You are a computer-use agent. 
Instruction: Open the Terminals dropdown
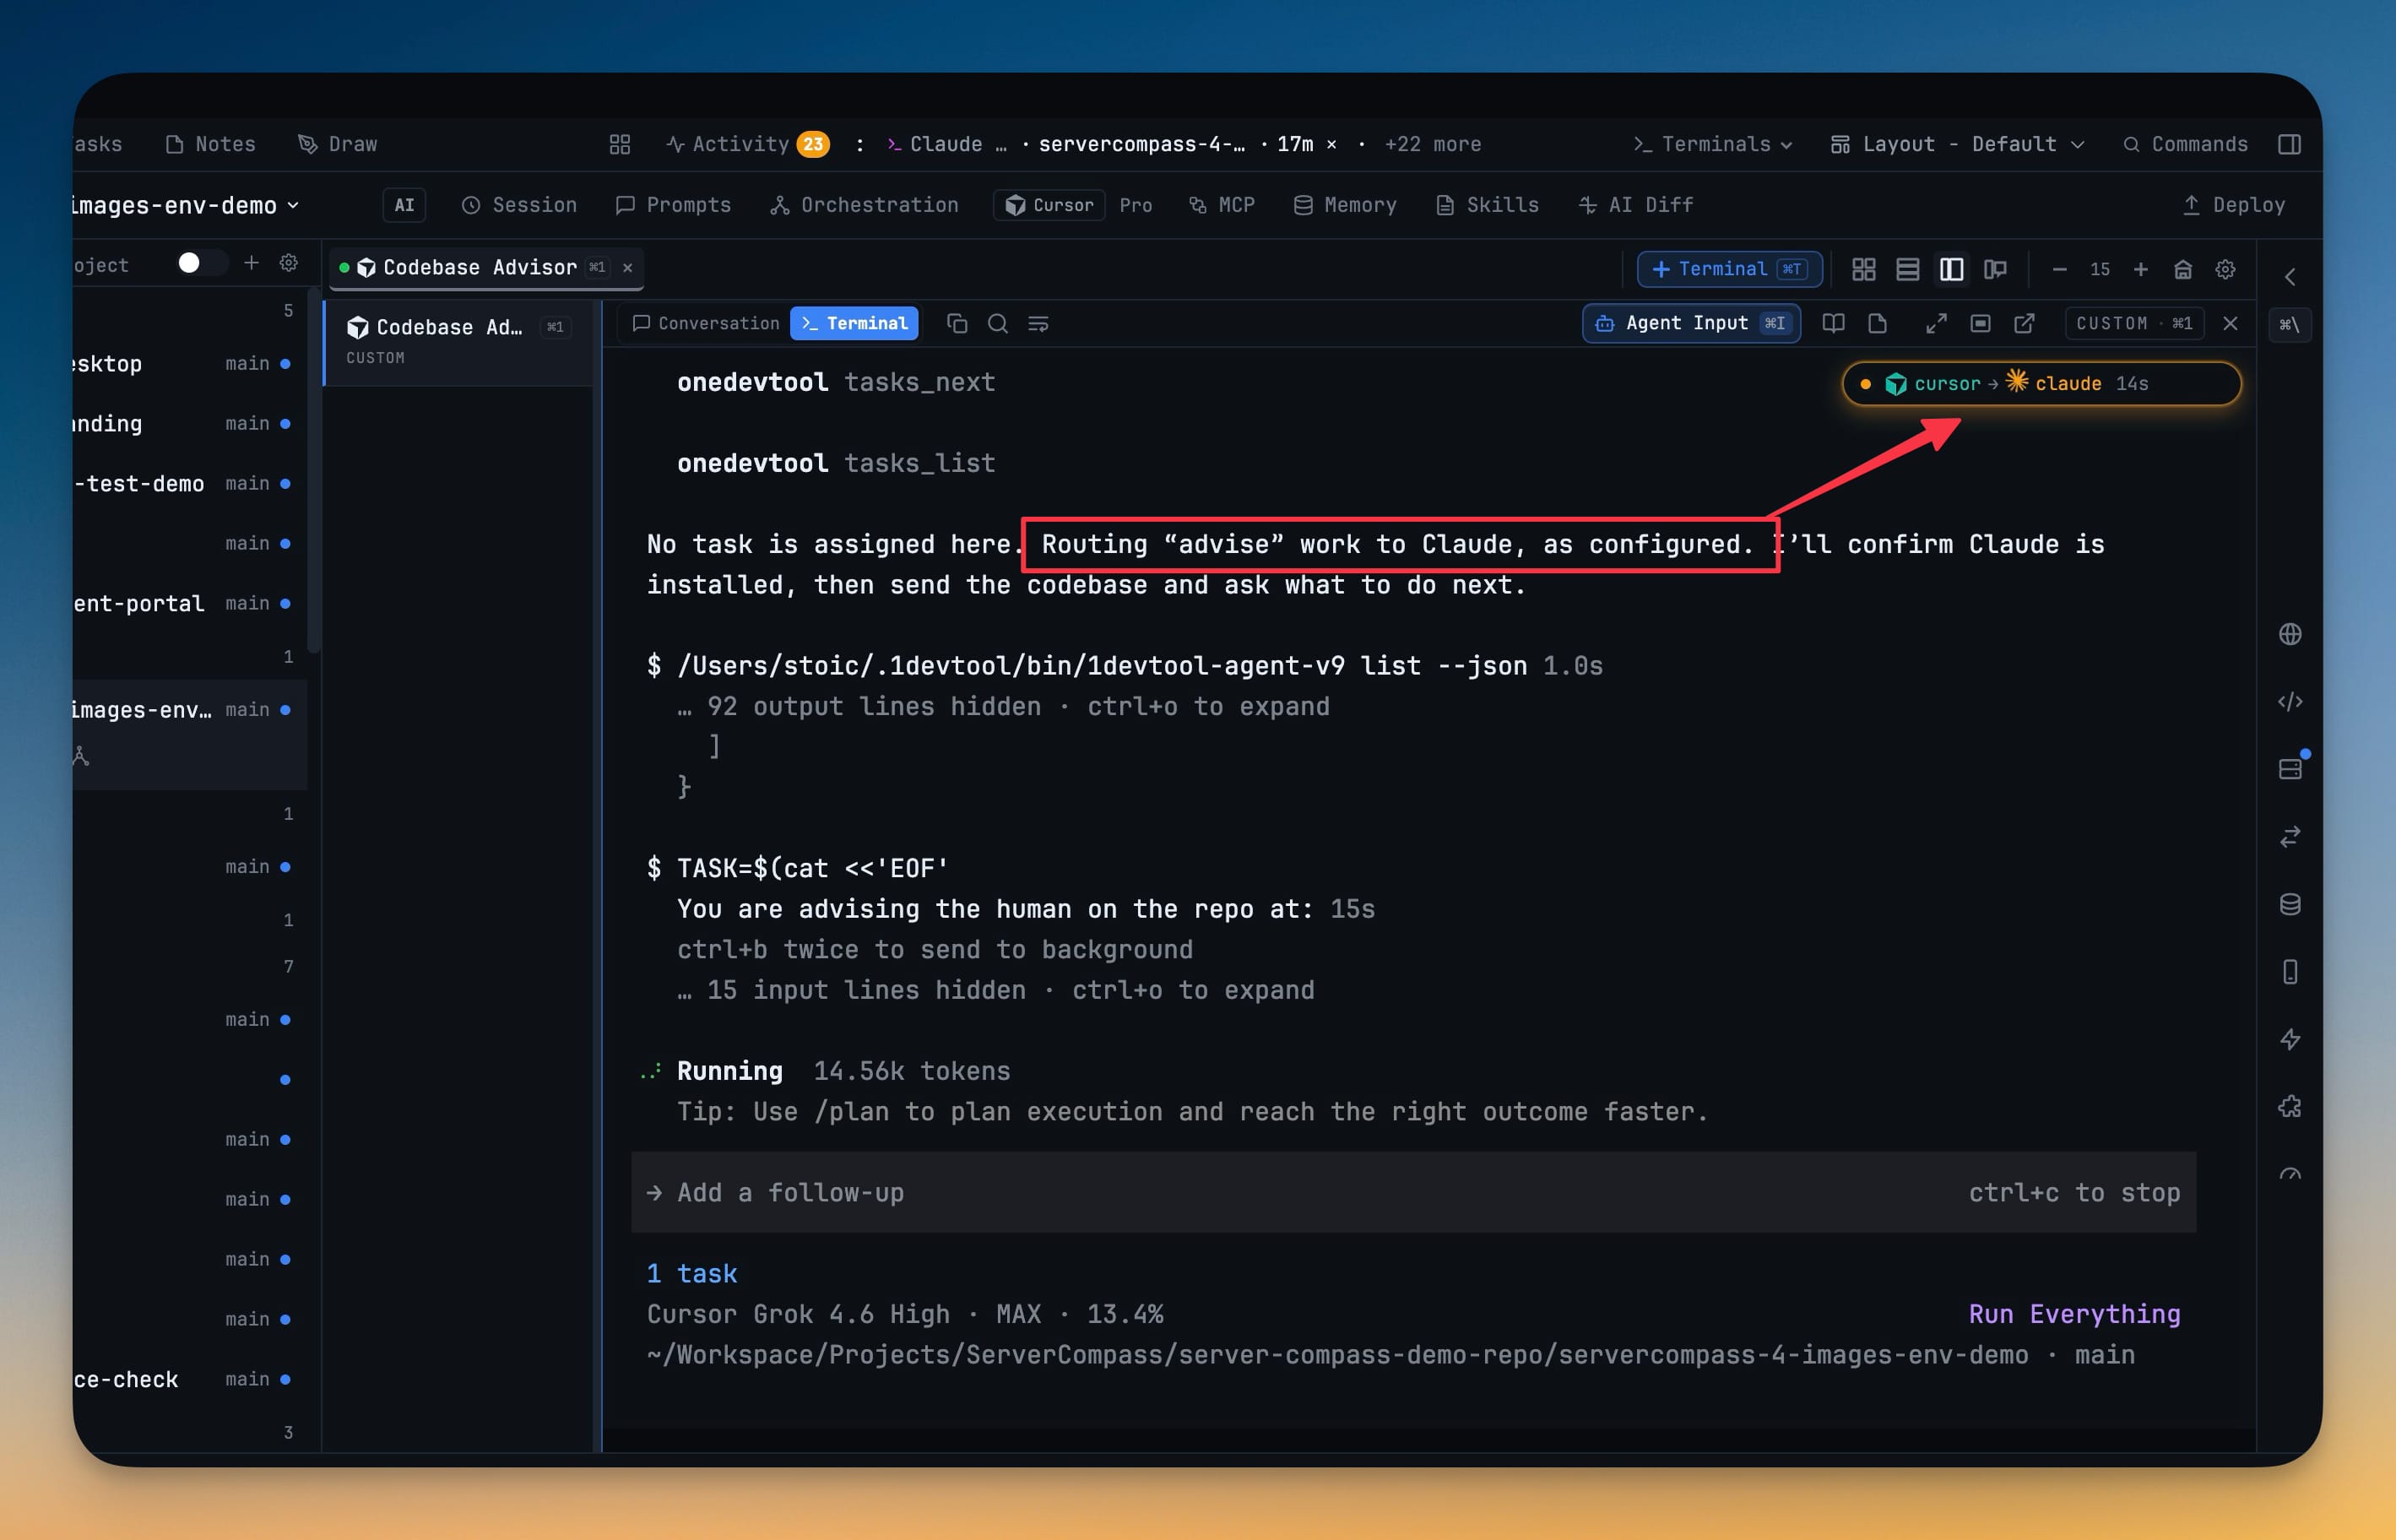[1712, 144]
